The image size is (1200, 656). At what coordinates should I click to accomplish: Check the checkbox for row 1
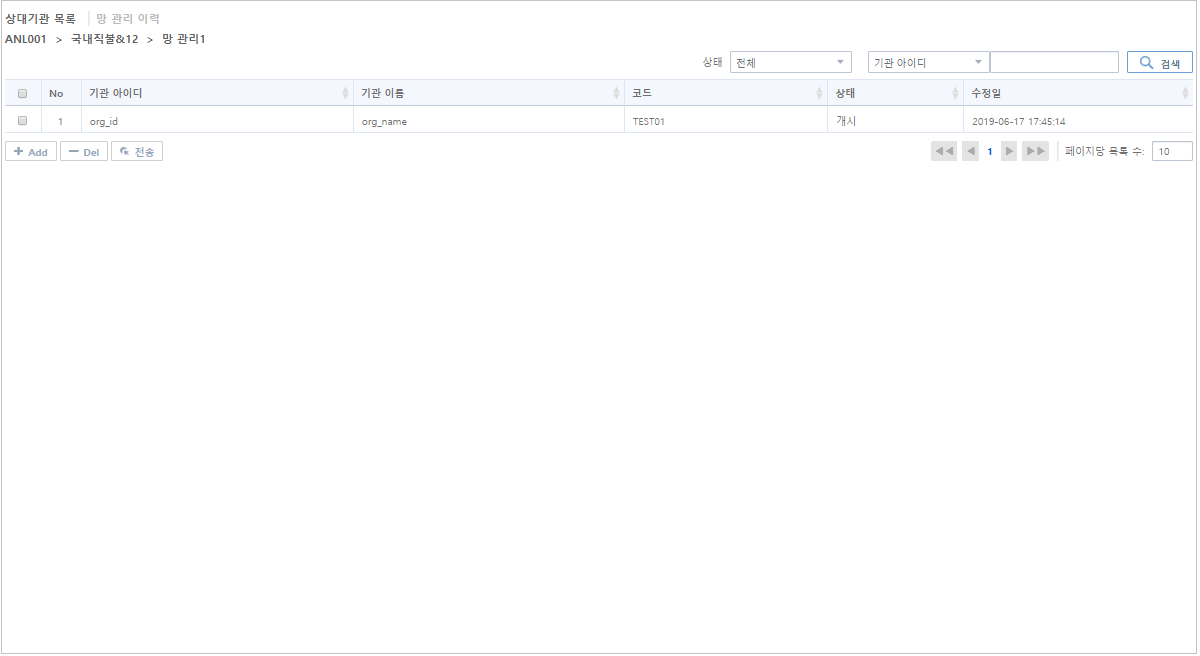pyautogui.click(x=22, y=120)
